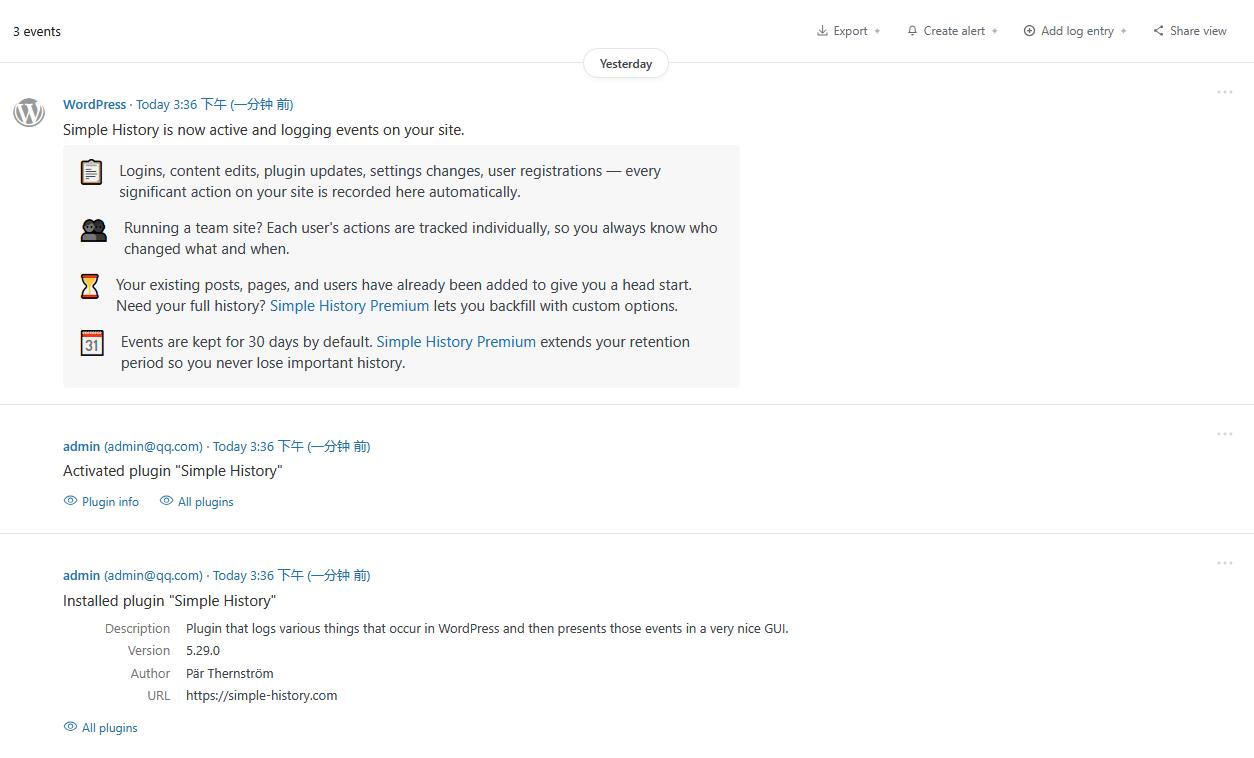This screenshot has width=1254, height=758.
Task: Click the WordPress event timestamp
Action: 214,104
